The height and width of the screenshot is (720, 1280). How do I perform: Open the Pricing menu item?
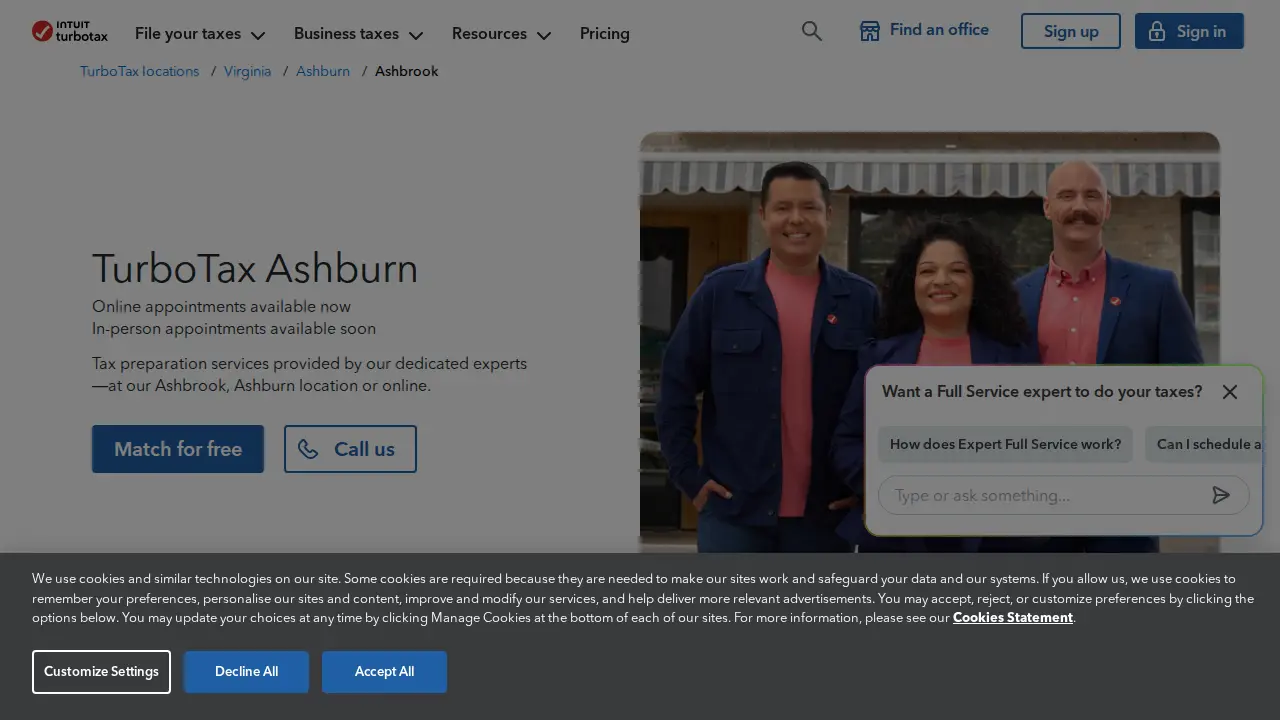605,33
